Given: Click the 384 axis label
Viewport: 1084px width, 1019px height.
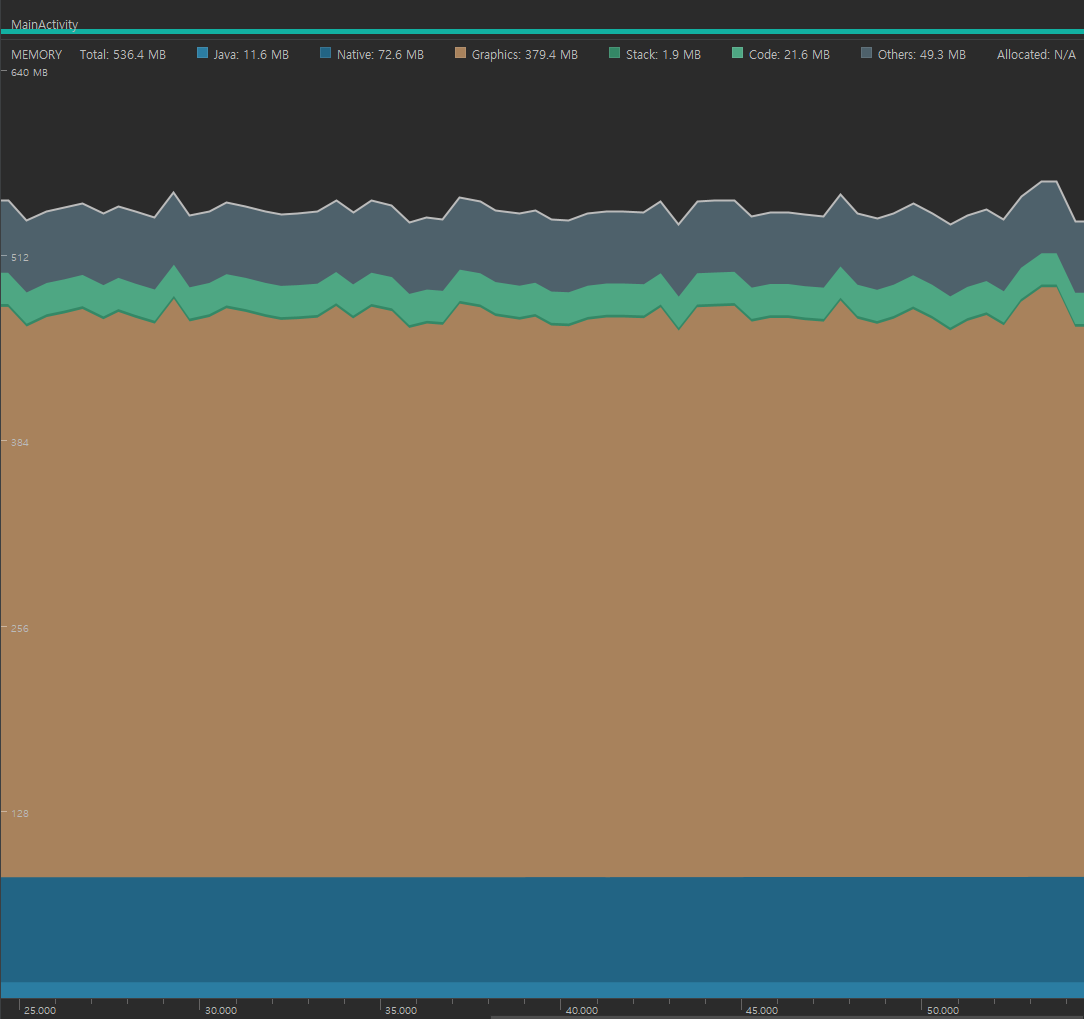Looking at the screenshot, I should click(20, 442).
